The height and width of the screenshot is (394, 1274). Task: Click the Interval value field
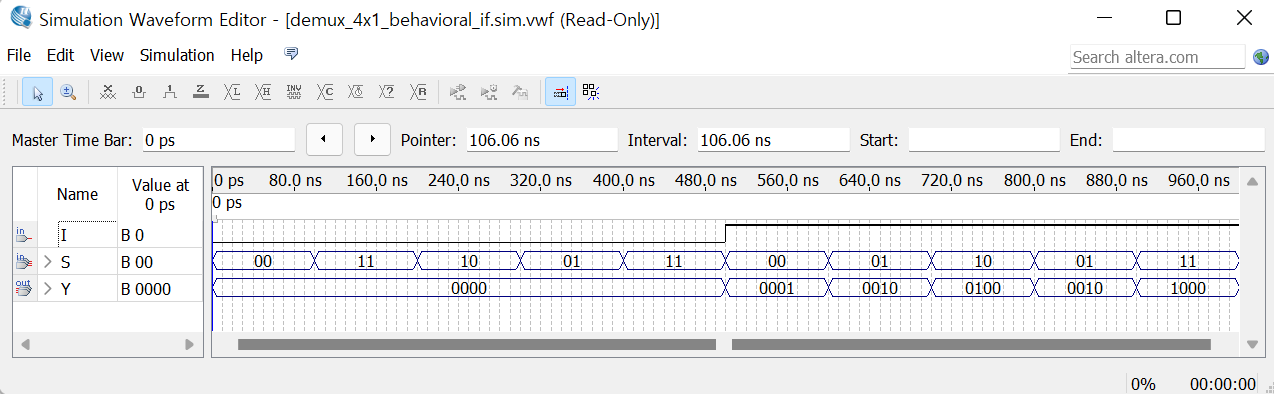(x=773, y=140)
